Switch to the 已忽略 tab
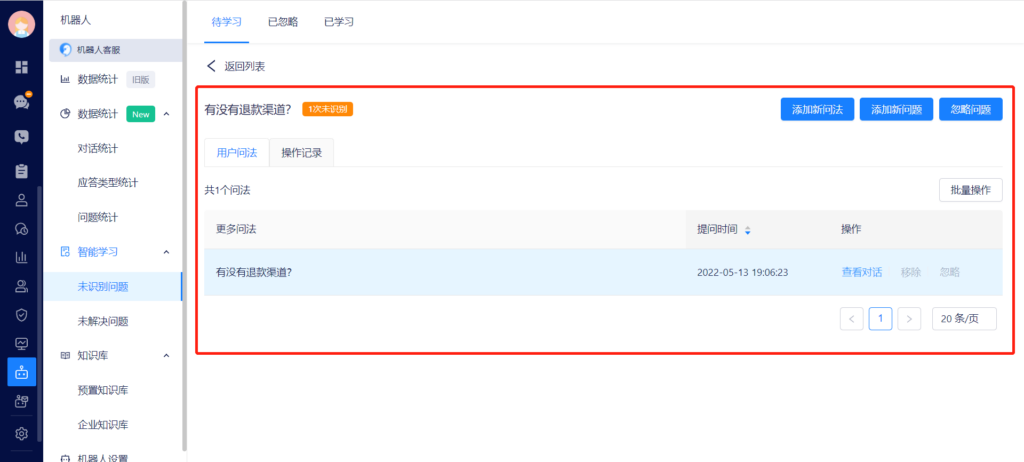1024x462 pixels. (283, 22)
